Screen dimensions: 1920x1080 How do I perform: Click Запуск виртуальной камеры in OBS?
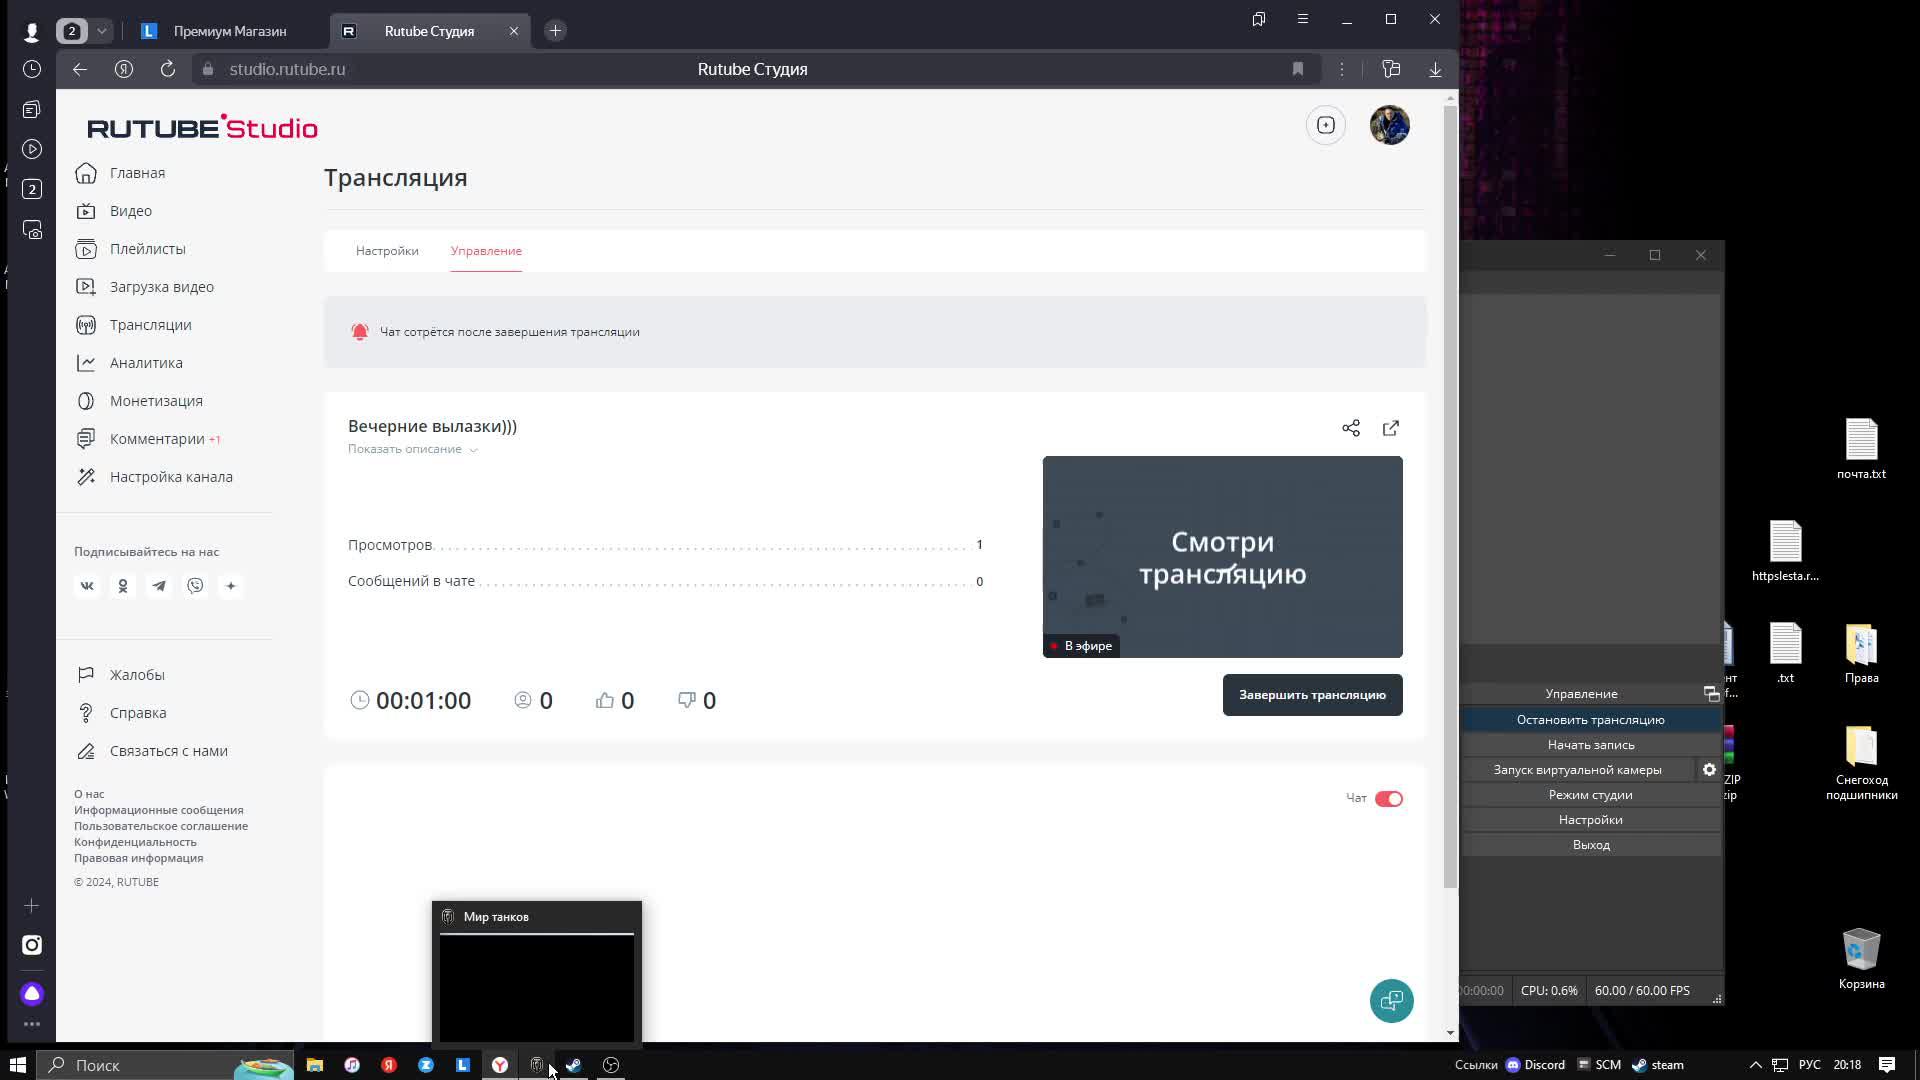1578,769
